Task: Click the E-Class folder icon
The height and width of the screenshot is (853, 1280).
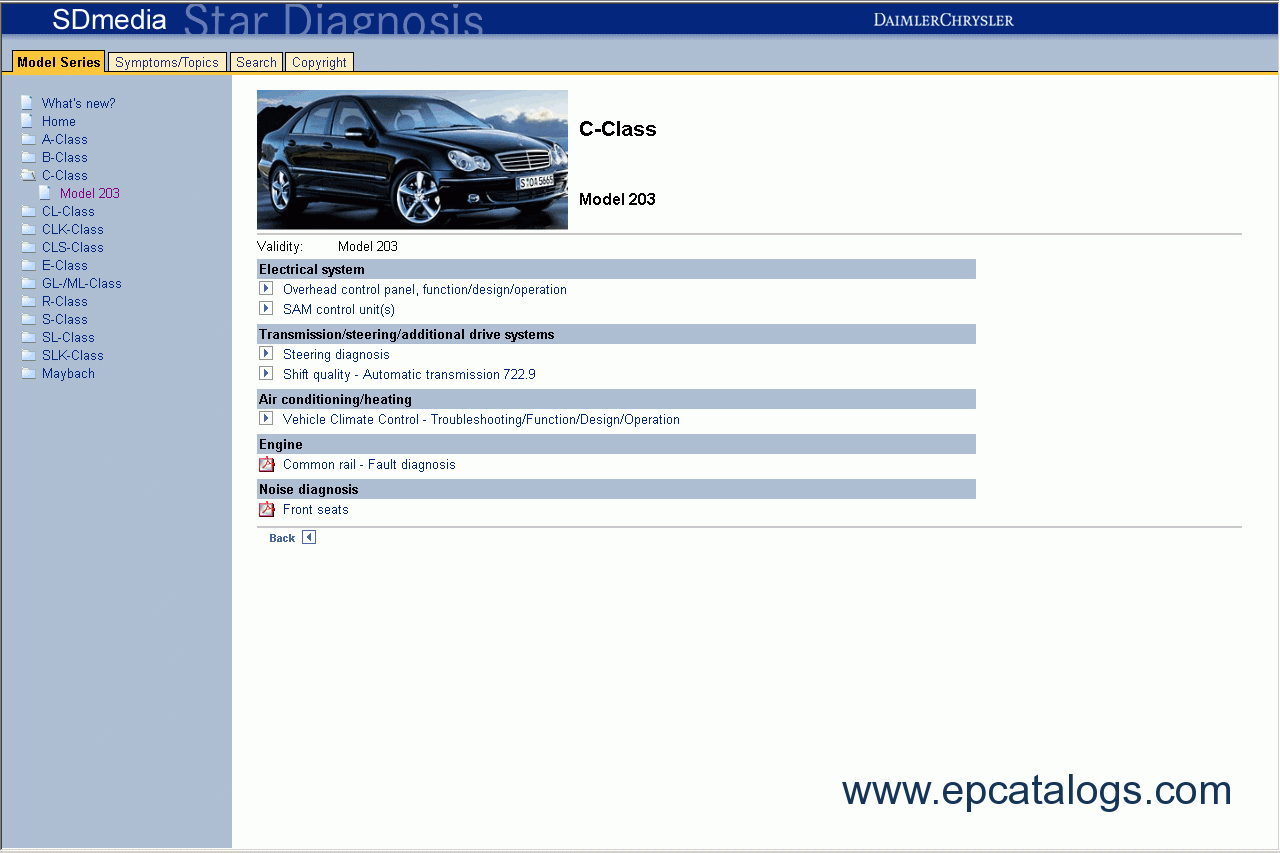Action: point(28,265)
